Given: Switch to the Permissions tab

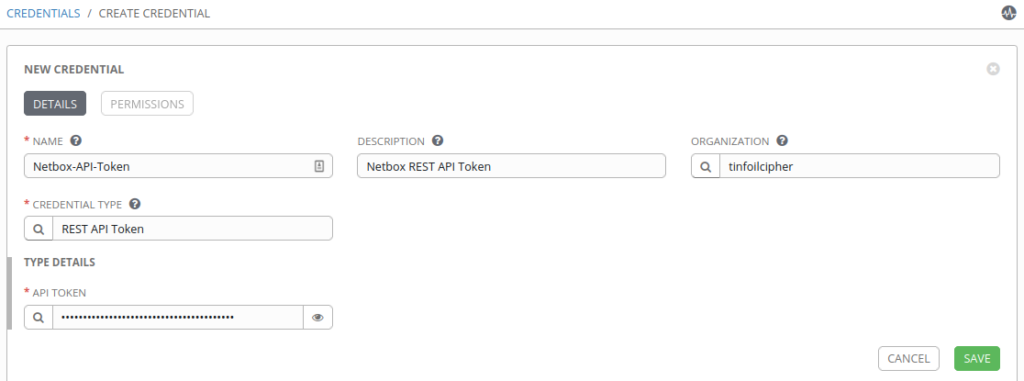Looking at the screenshot, I should tap(148, 104).
